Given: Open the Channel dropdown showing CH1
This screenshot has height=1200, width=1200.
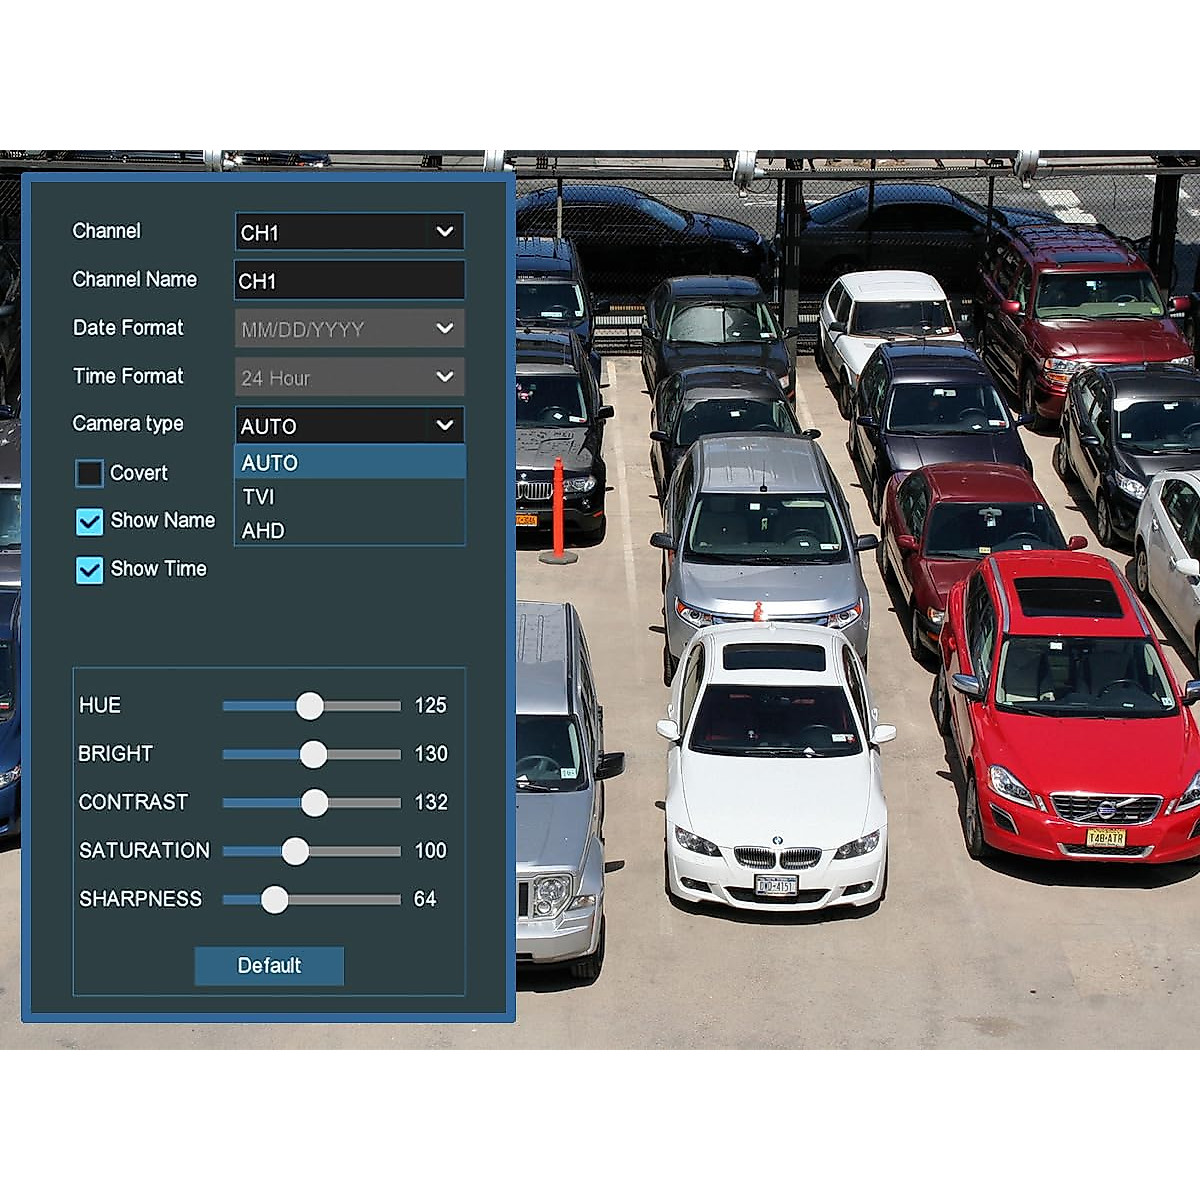Looking at the screenshot, I should tap(348, 232).
